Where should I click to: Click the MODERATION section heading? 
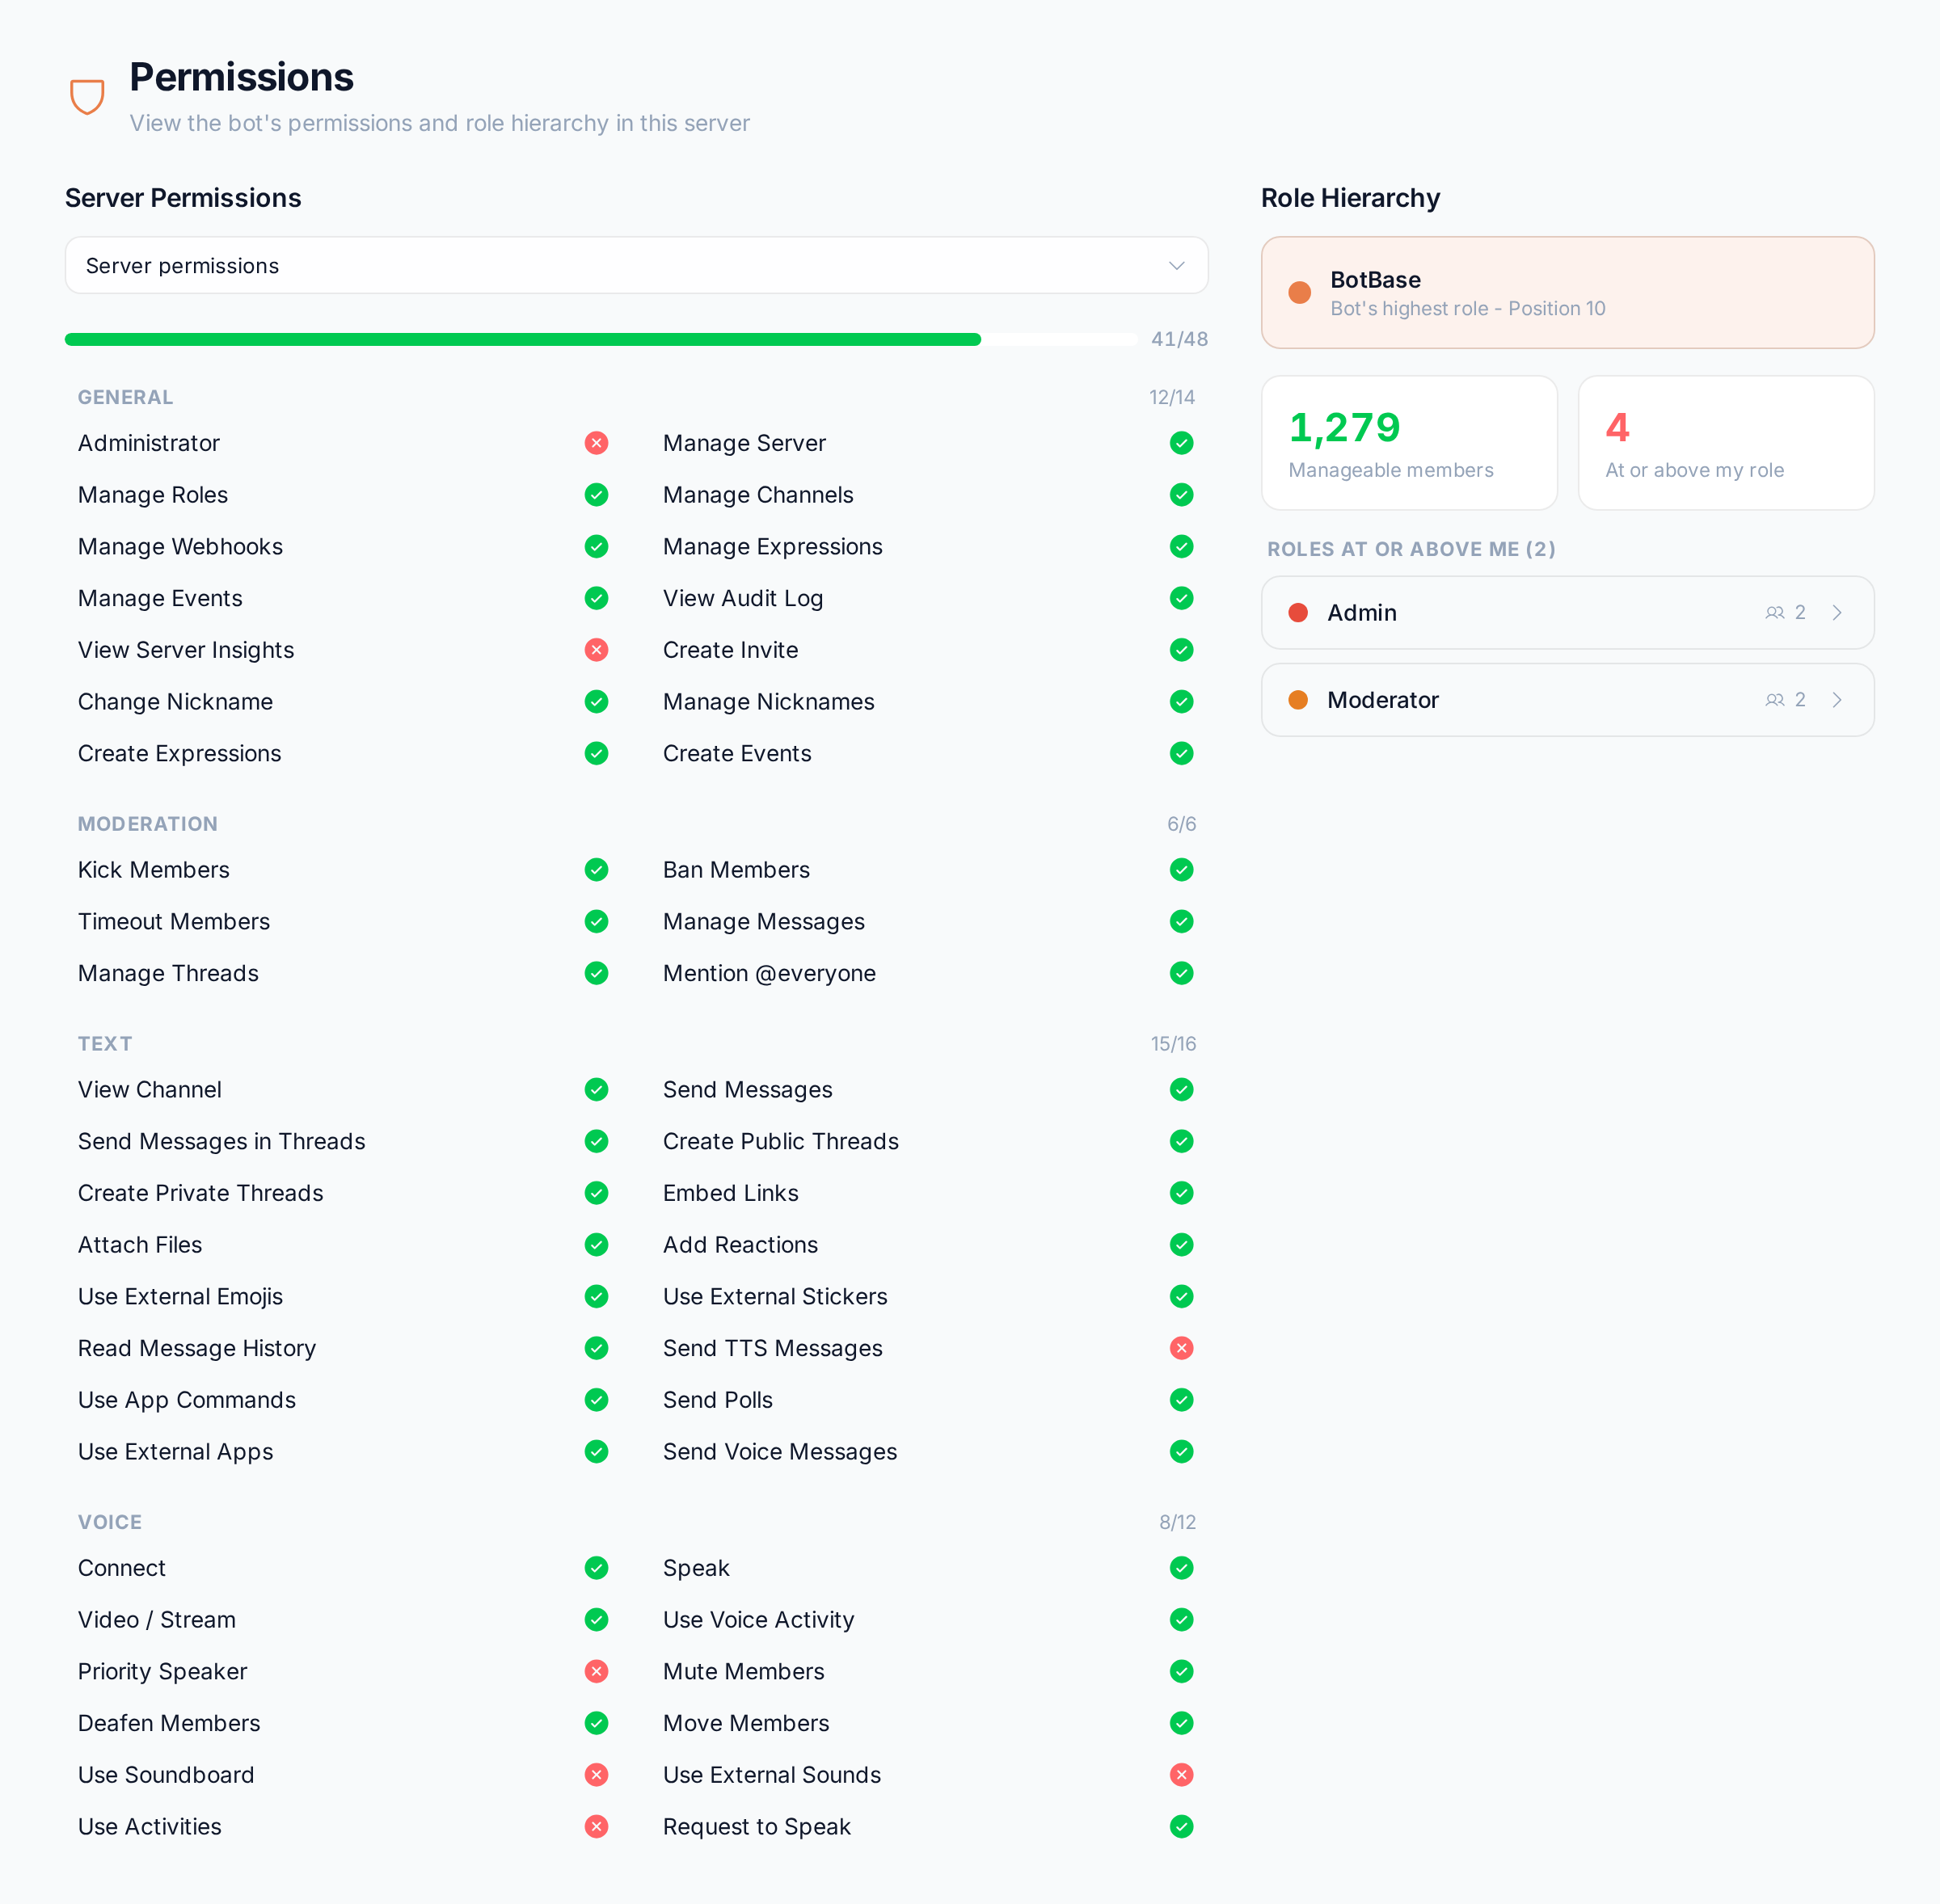click(147, 824)
